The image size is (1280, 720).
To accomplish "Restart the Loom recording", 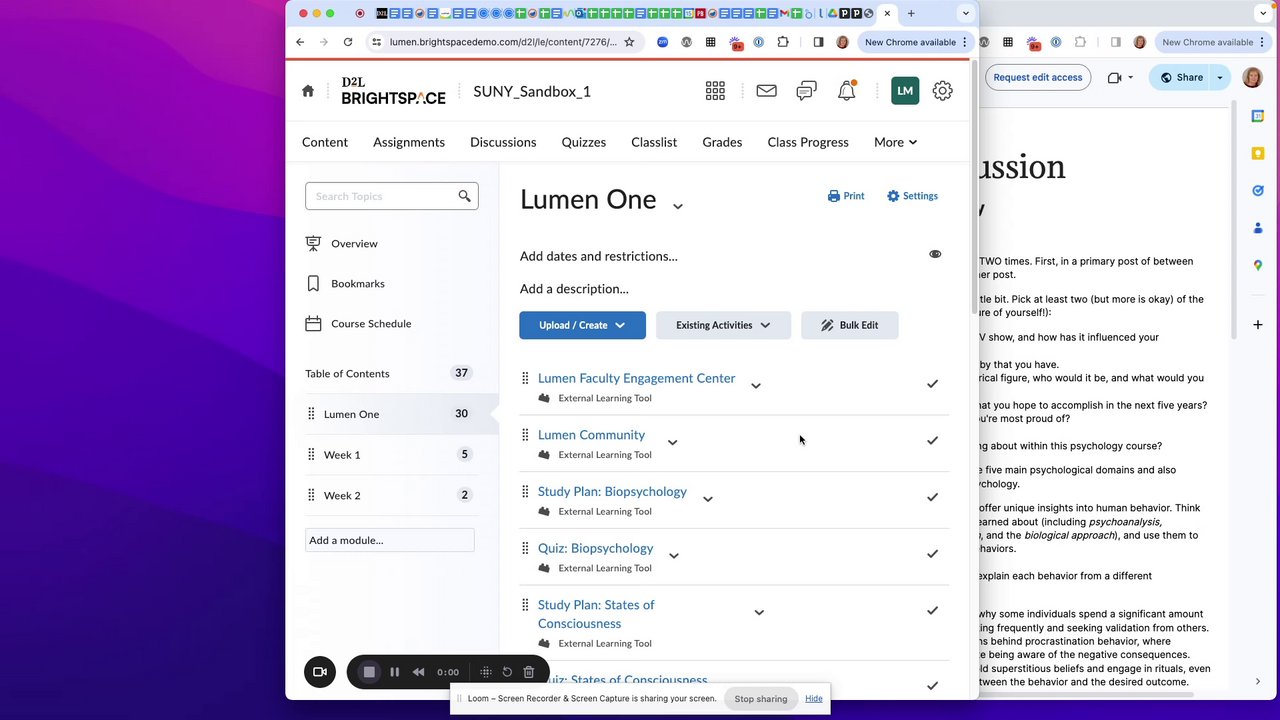I will [507, 672].
